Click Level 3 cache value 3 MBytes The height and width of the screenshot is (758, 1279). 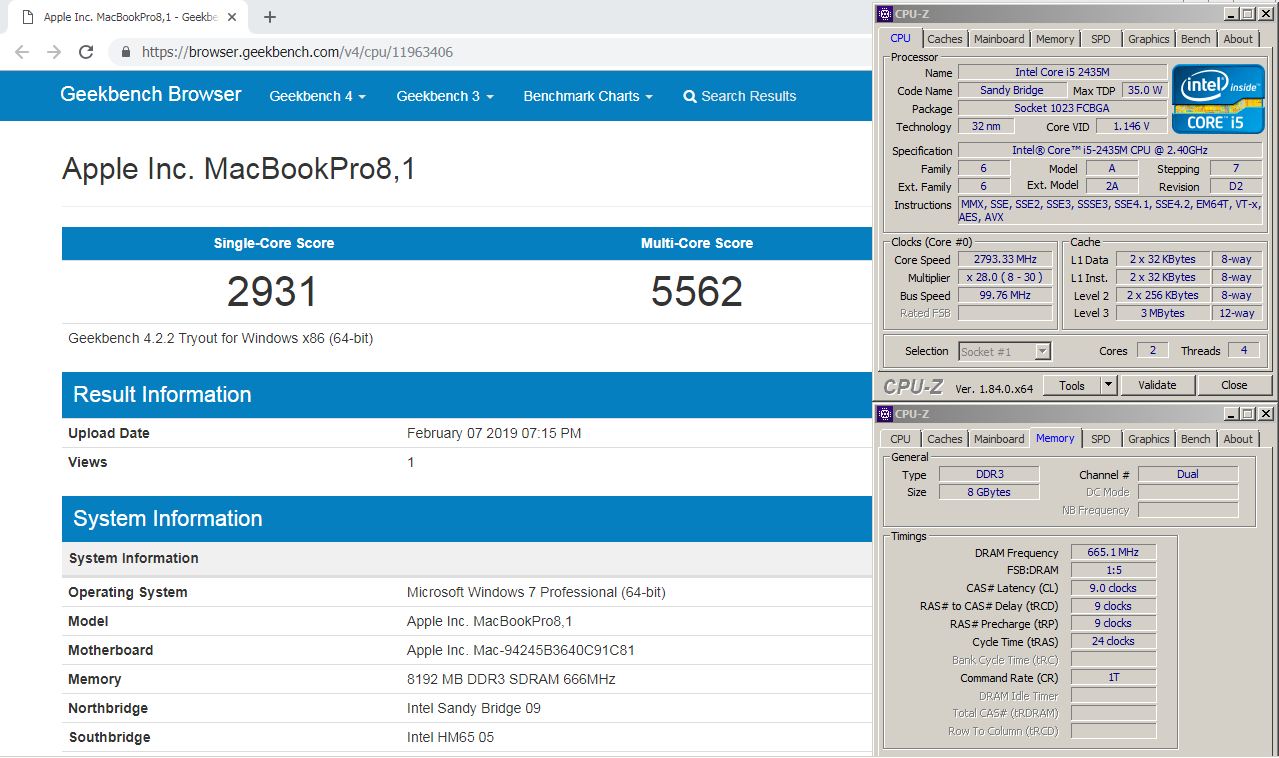click(x=1163, y=313)
